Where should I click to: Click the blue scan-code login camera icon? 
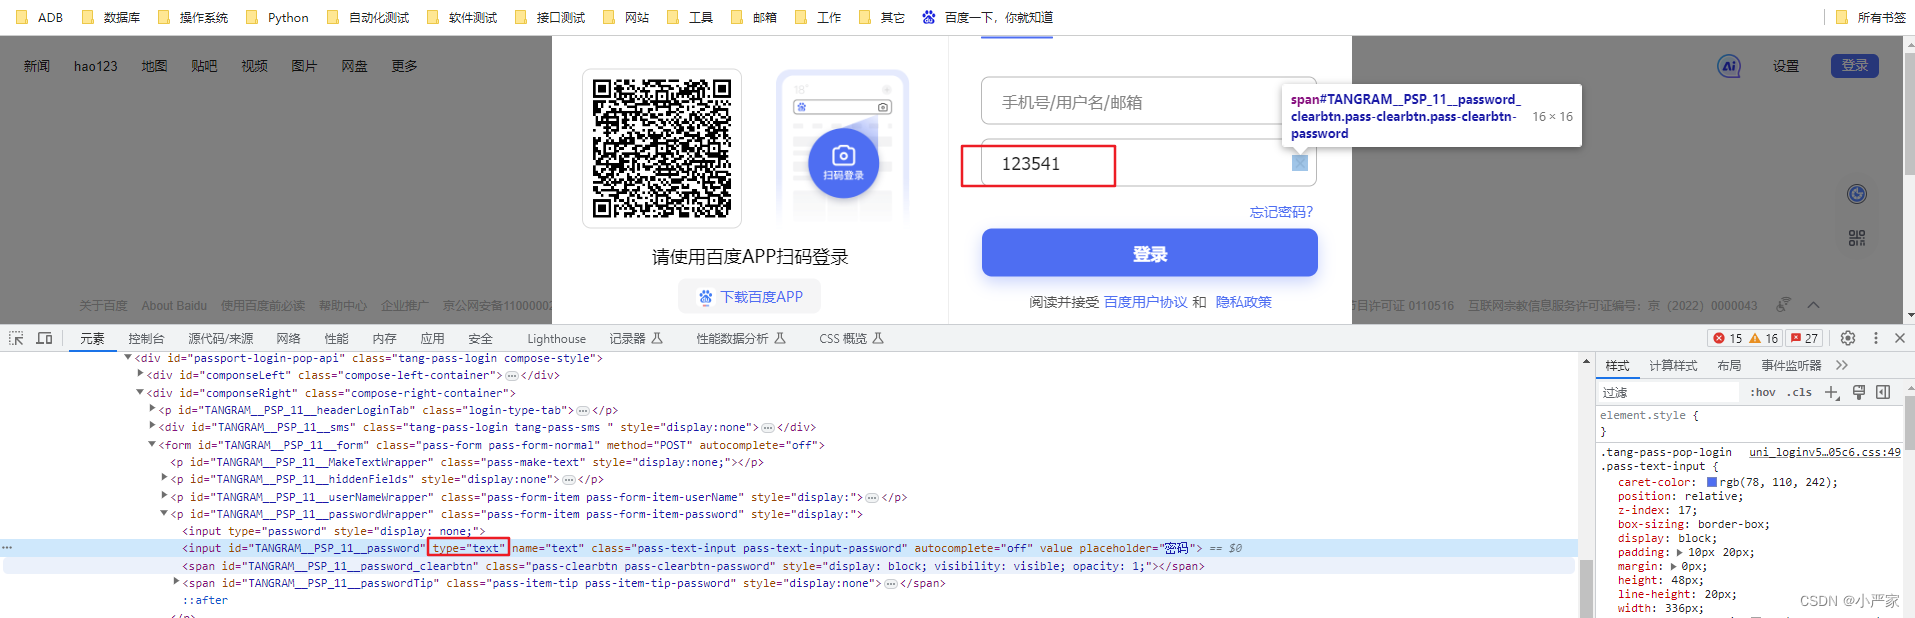coord(843,162)
